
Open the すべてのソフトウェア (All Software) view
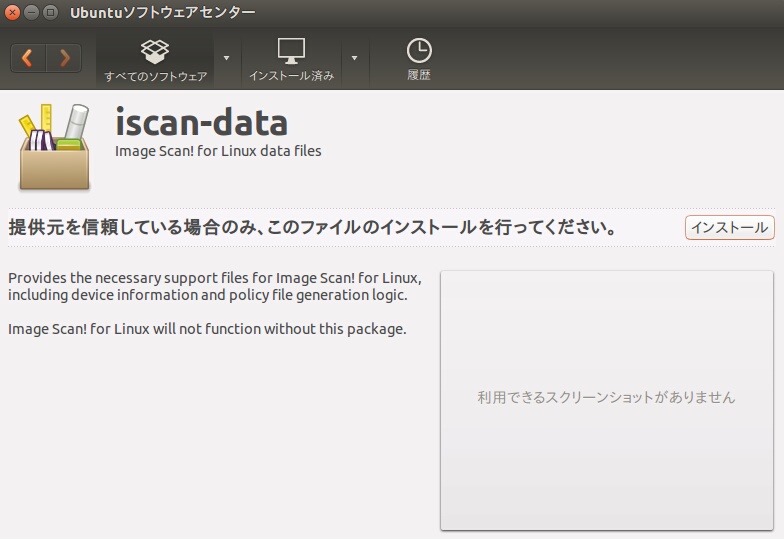click(155, 60)
